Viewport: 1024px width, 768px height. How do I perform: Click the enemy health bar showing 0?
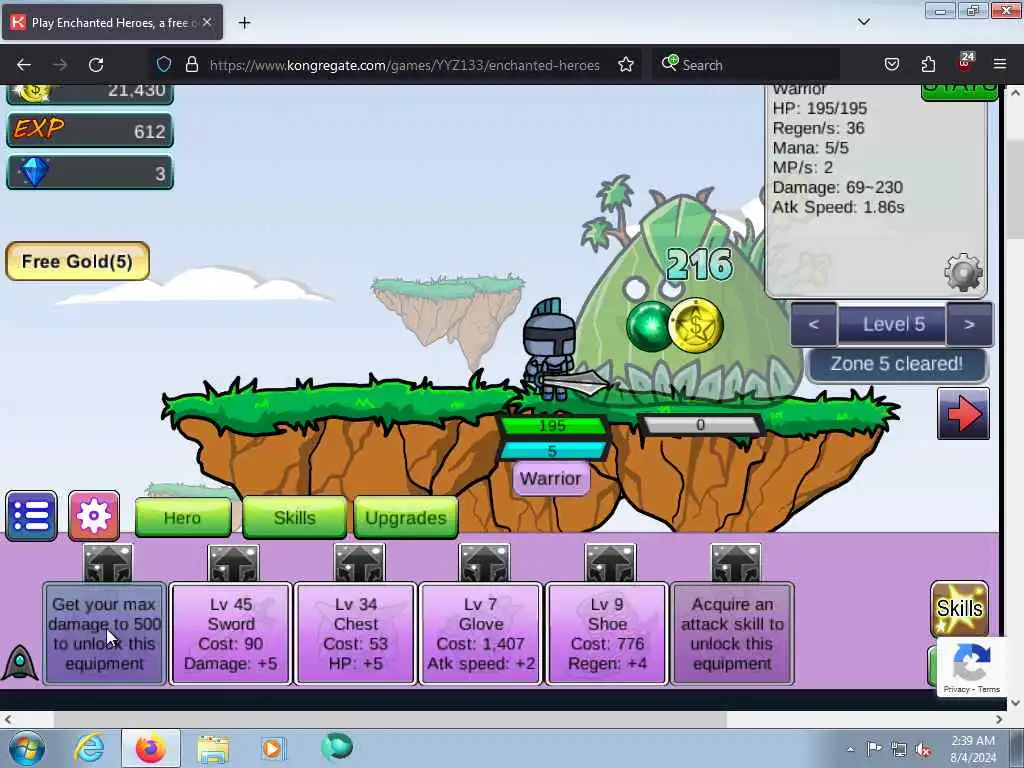click(700, 425)
